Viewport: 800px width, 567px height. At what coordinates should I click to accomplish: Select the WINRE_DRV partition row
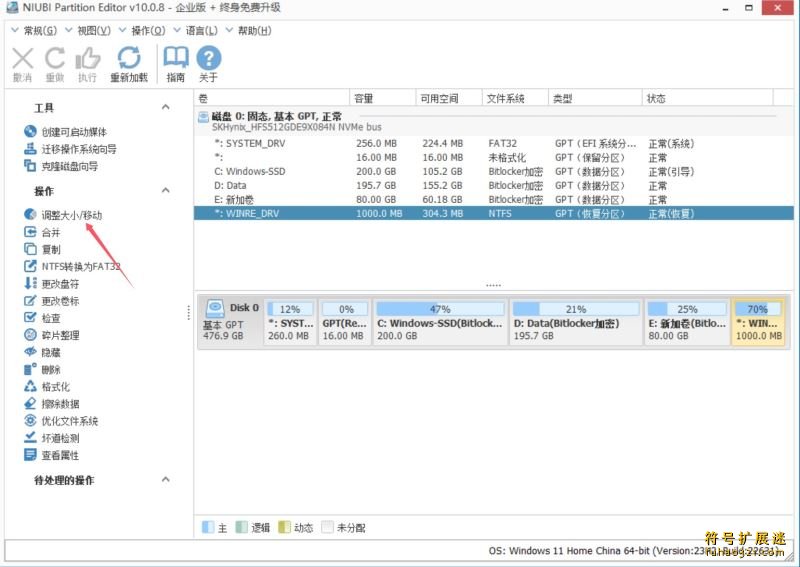[493, 213]
